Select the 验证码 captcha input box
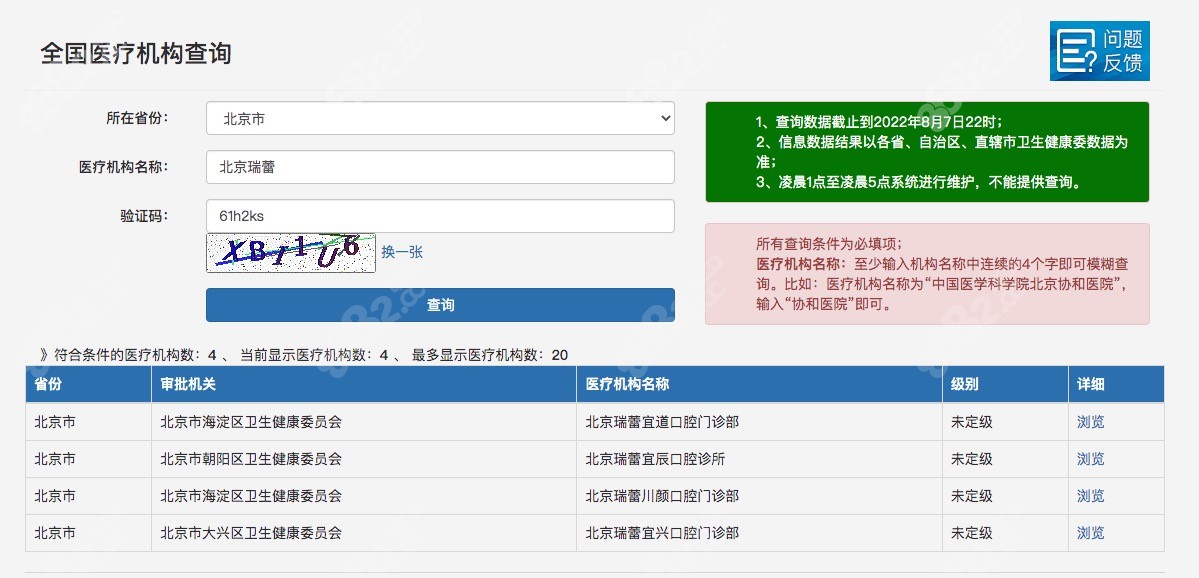Image resolution: width=1199 pixels, height=578 pixels. [439, 215]
